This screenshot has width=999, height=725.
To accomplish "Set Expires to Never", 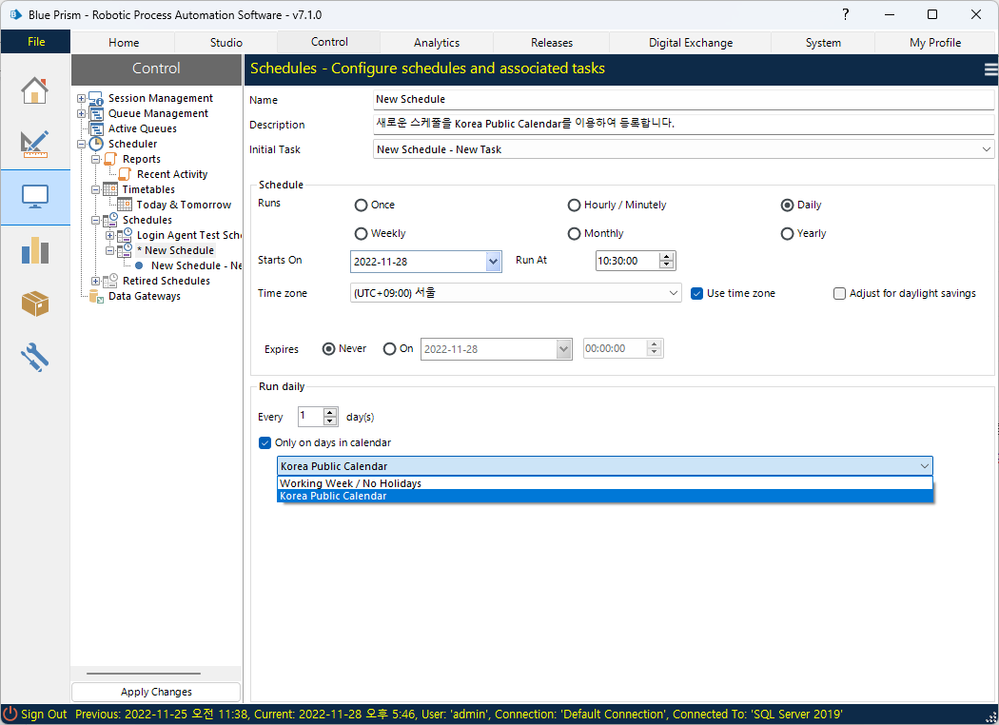I will pyautogui.click(x=329, y=349).
